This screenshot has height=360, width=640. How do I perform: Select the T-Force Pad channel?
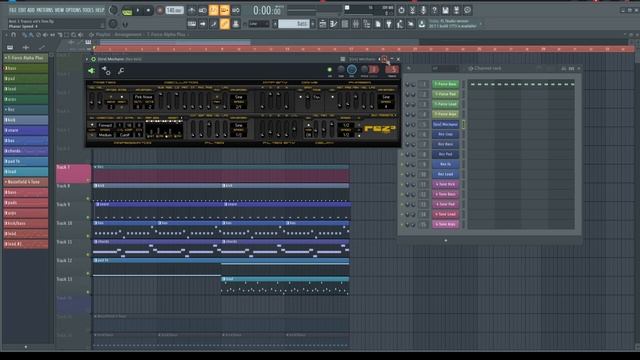coord(445,94)
